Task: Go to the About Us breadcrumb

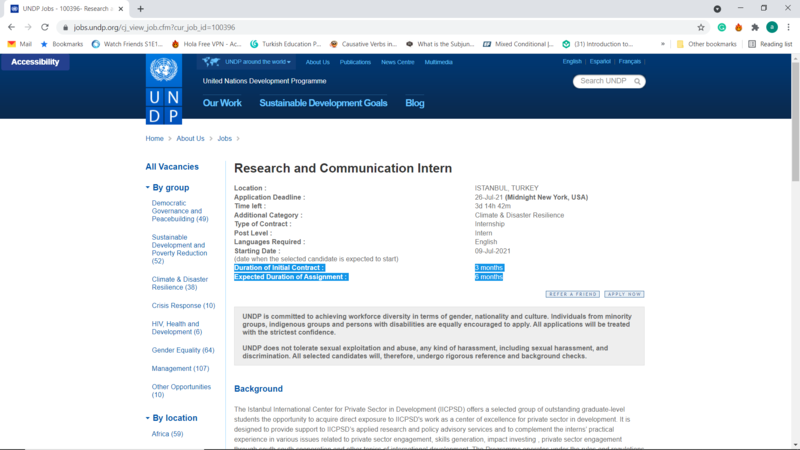Action: tap(190, 138)
